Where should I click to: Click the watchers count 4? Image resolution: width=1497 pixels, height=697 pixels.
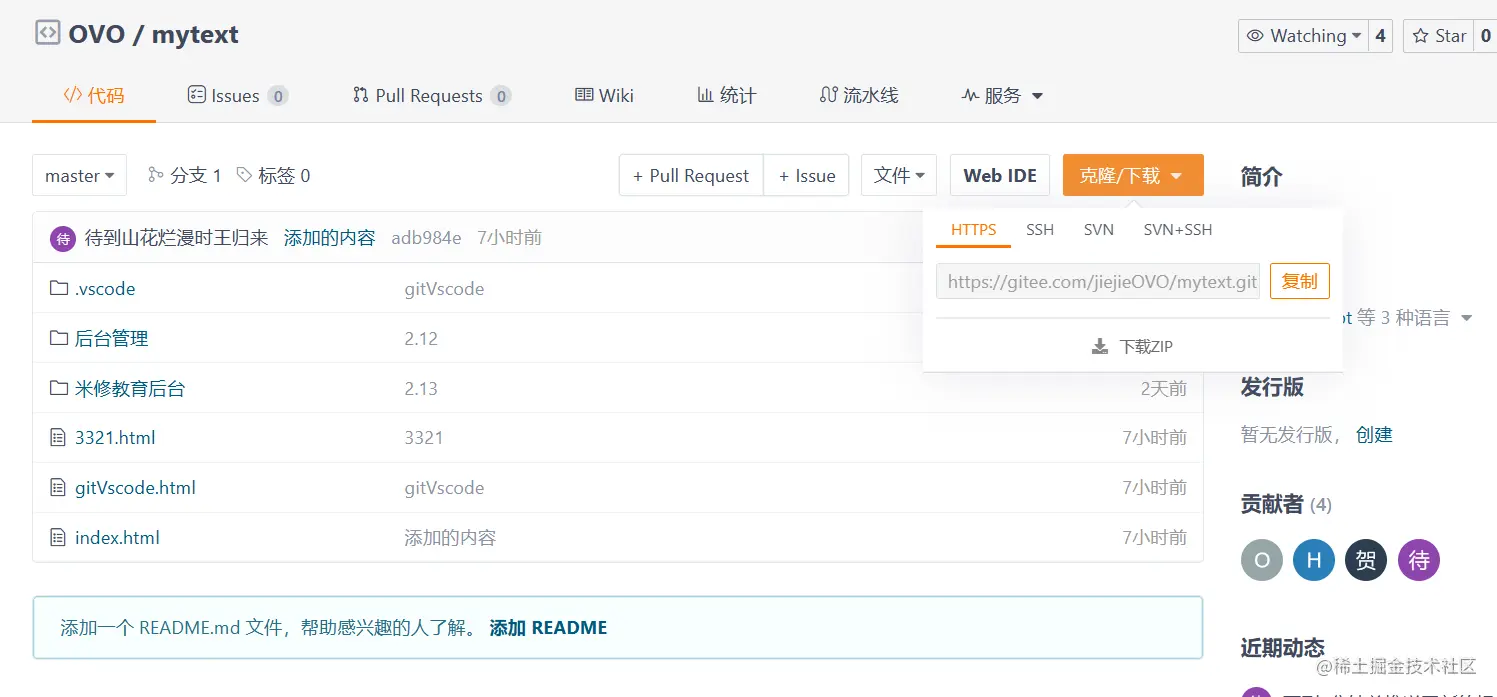pyautogui.click(x=1380, y=36)
